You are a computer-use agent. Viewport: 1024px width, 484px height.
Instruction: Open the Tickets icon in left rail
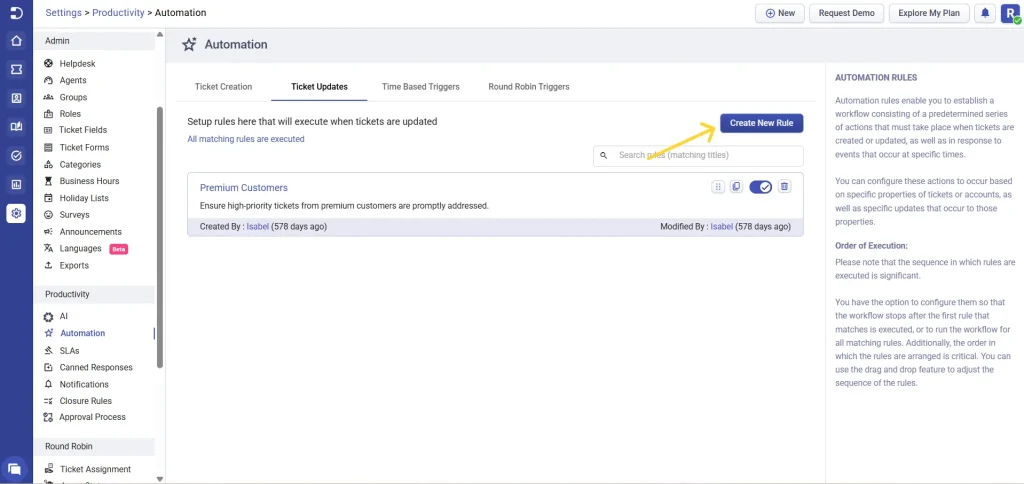[x=16, y=69]
